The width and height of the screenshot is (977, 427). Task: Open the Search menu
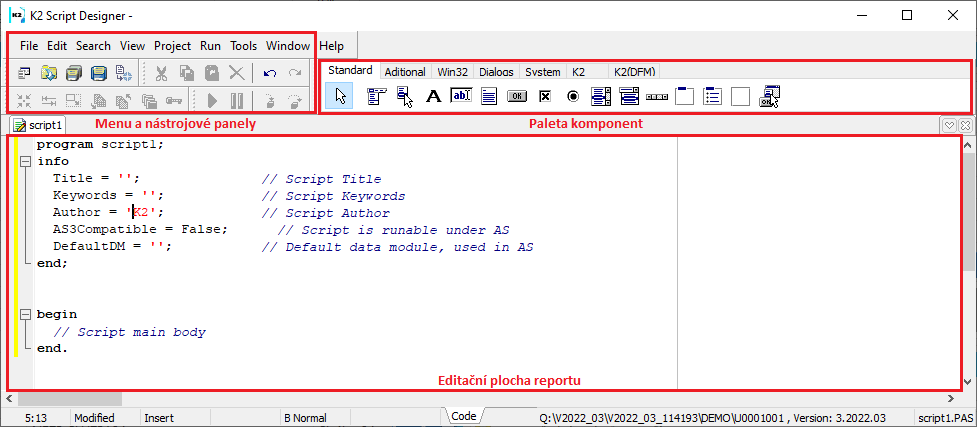pos(93,46)
